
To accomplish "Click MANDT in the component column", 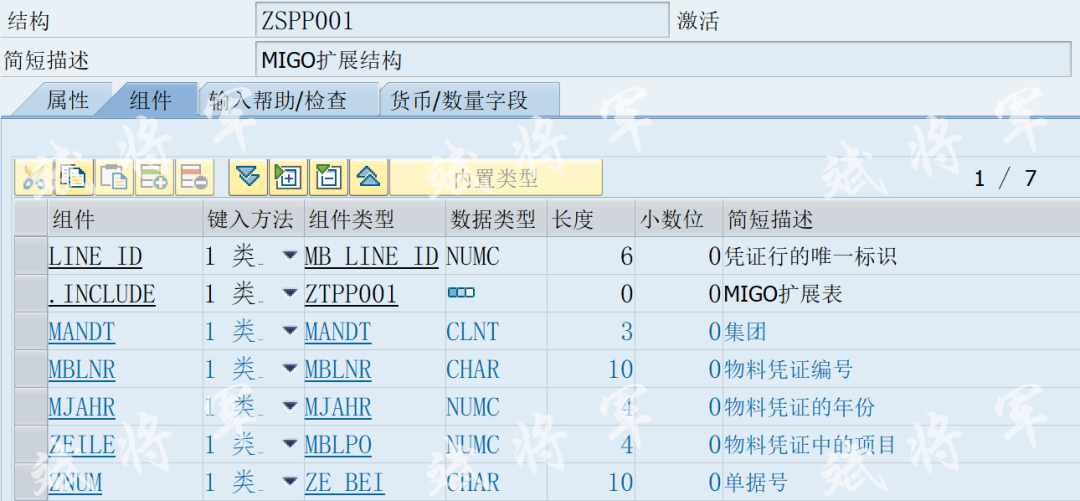I will tap(81, 332).
